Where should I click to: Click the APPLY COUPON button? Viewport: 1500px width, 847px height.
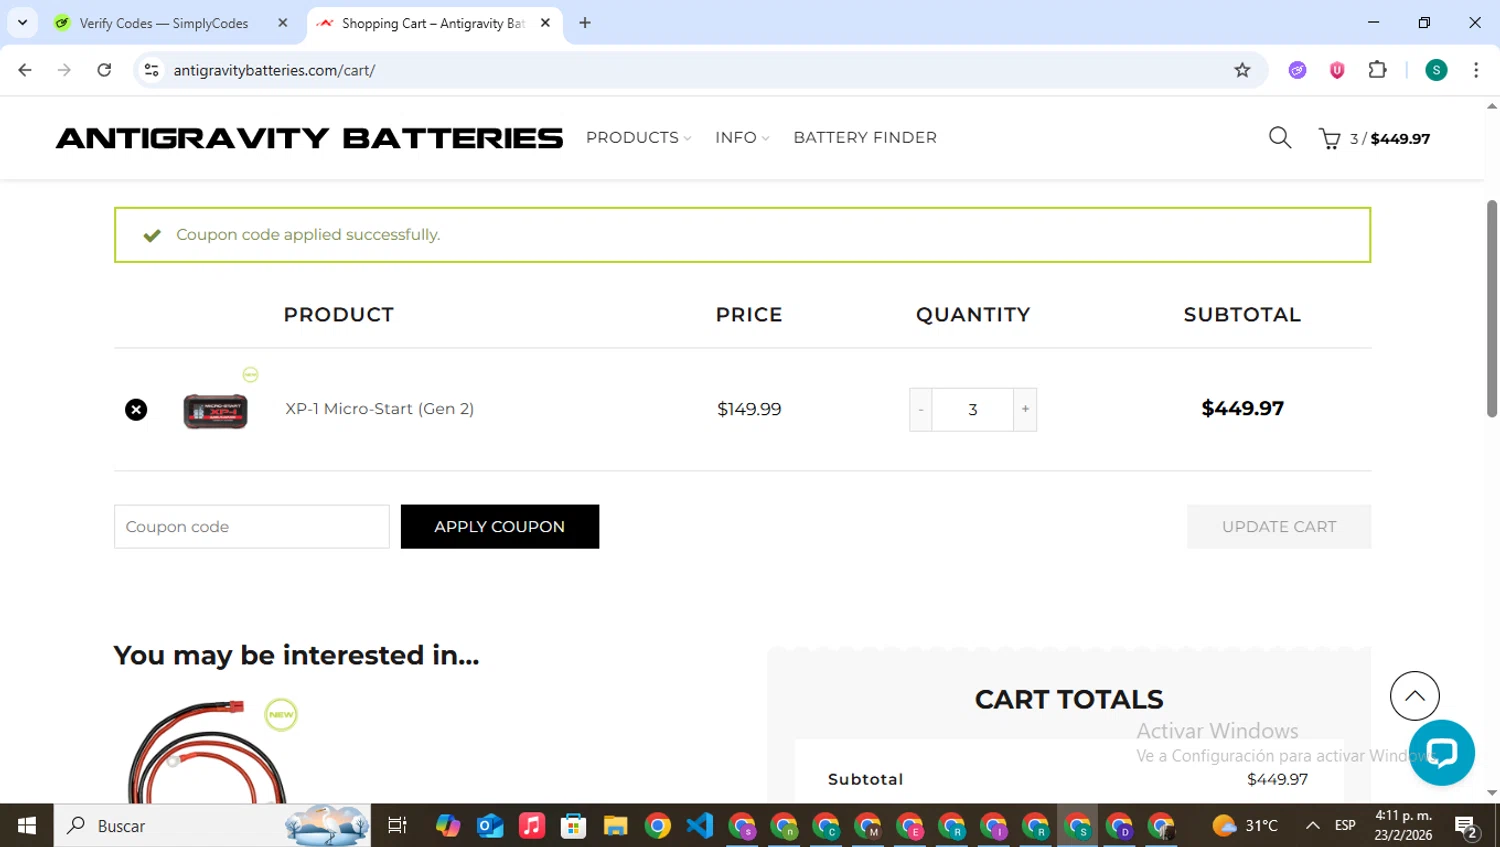point(500,527)
